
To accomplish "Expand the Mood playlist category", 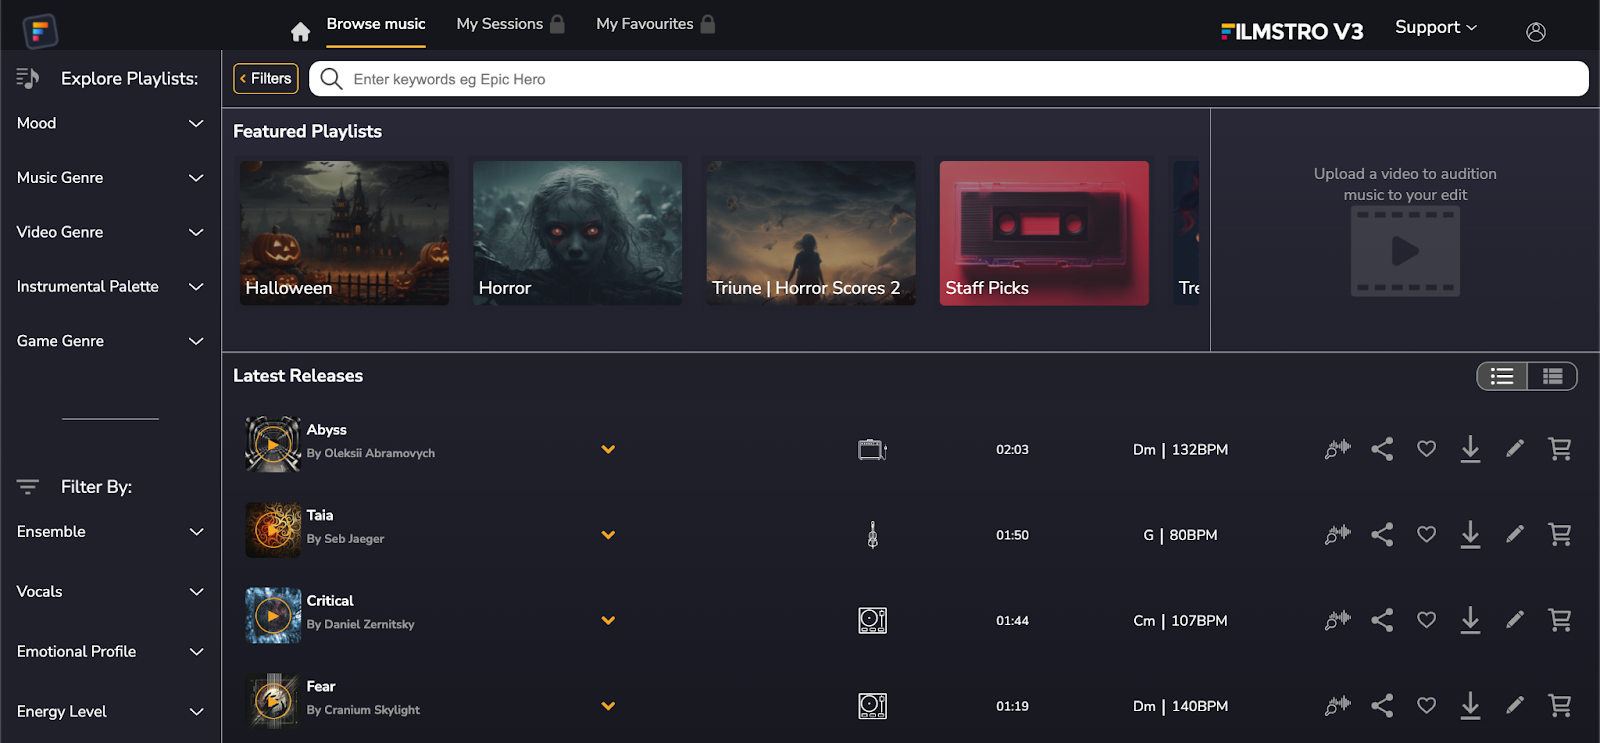I will pyautogui.click(x=110, y=123).
